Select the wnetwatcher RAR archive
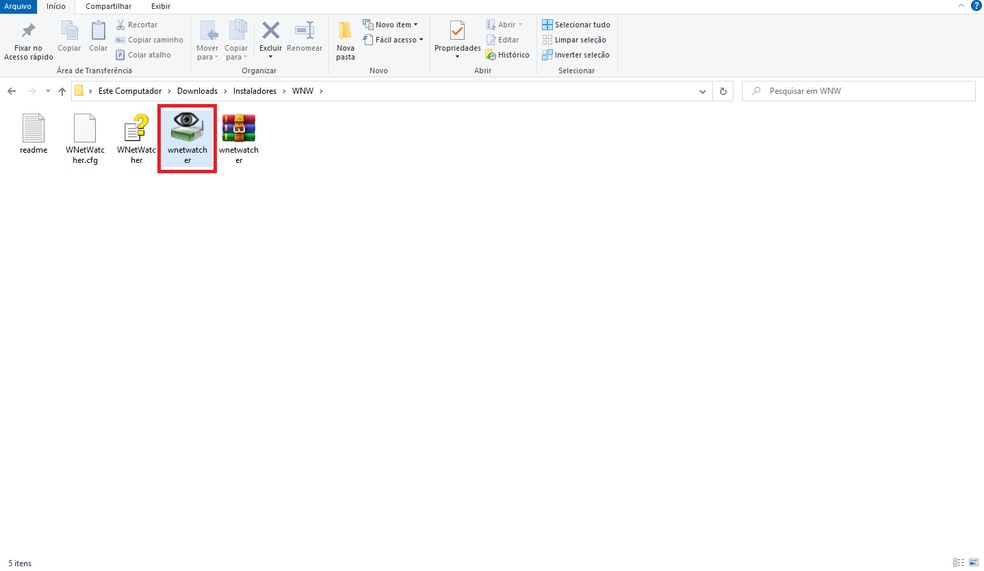 [238, 139]
